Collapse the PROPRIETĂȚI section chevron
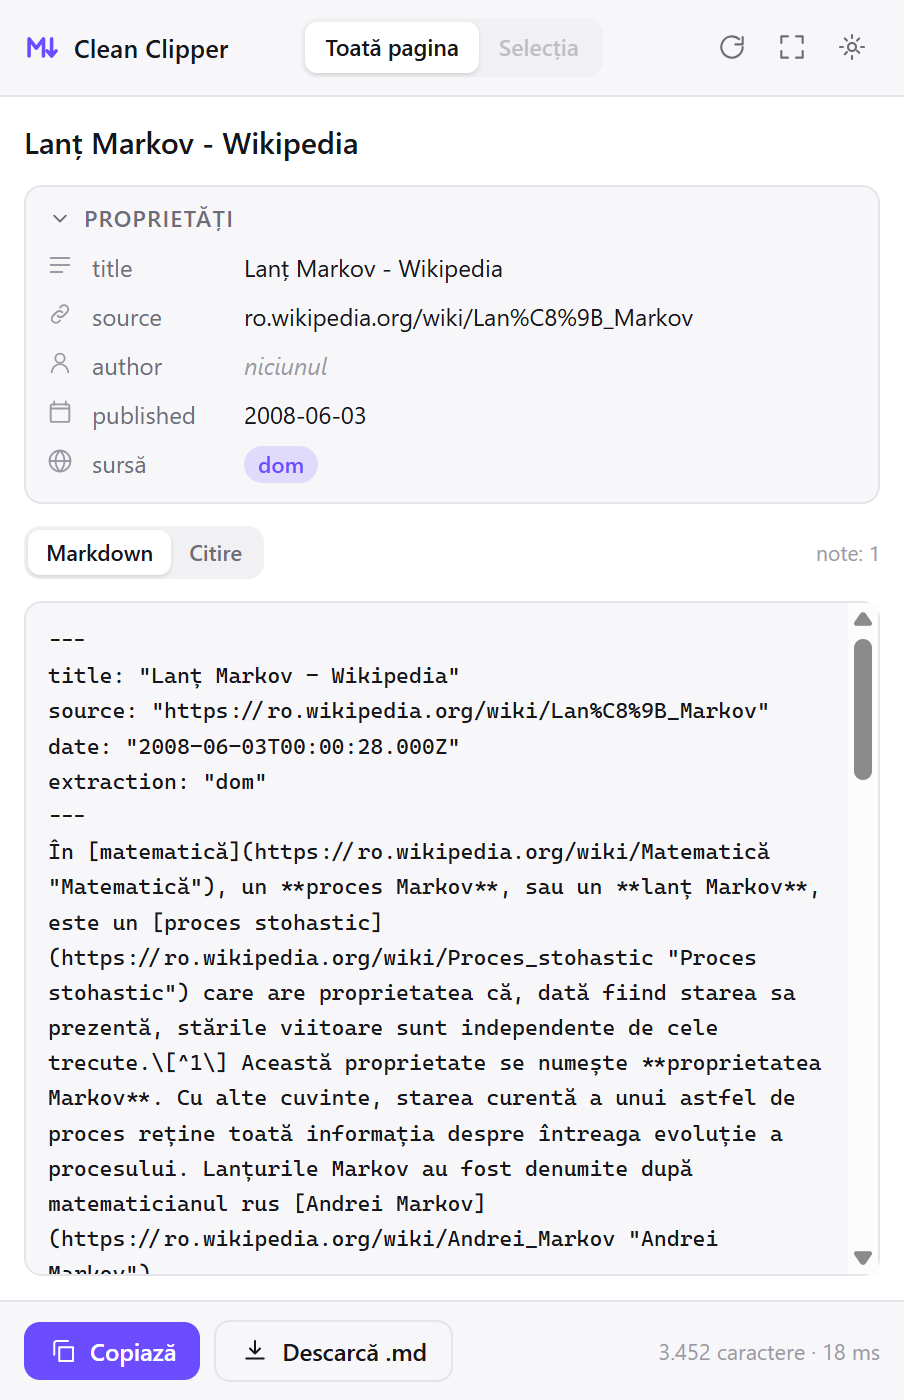The width and height of the screenshot is (904, 1400). 60,219
